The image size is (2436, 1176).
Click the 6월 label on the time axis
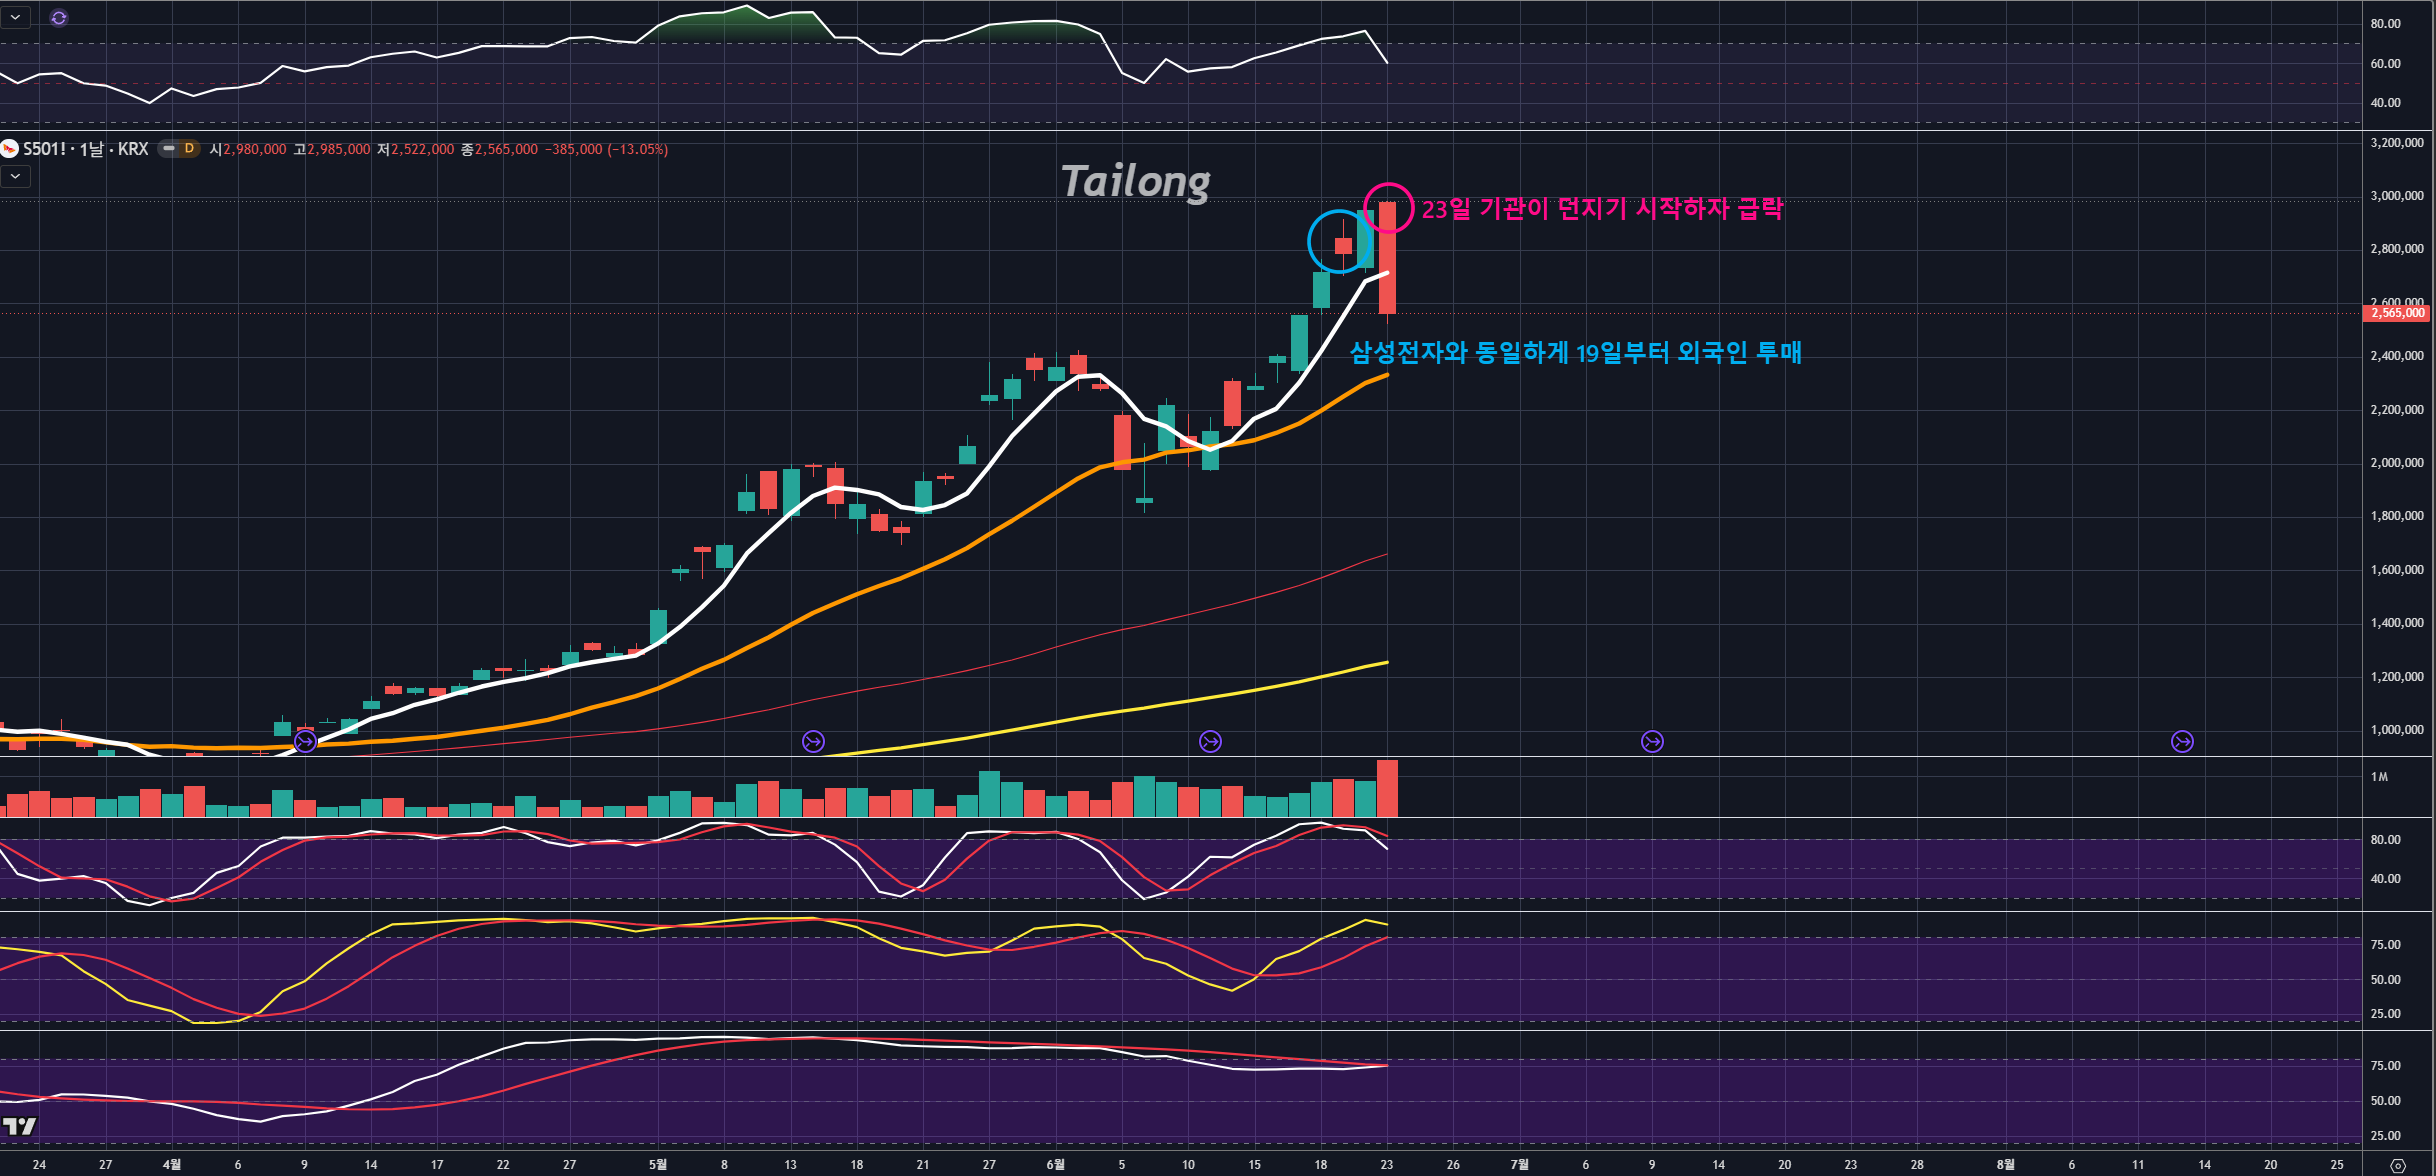1055,1164
